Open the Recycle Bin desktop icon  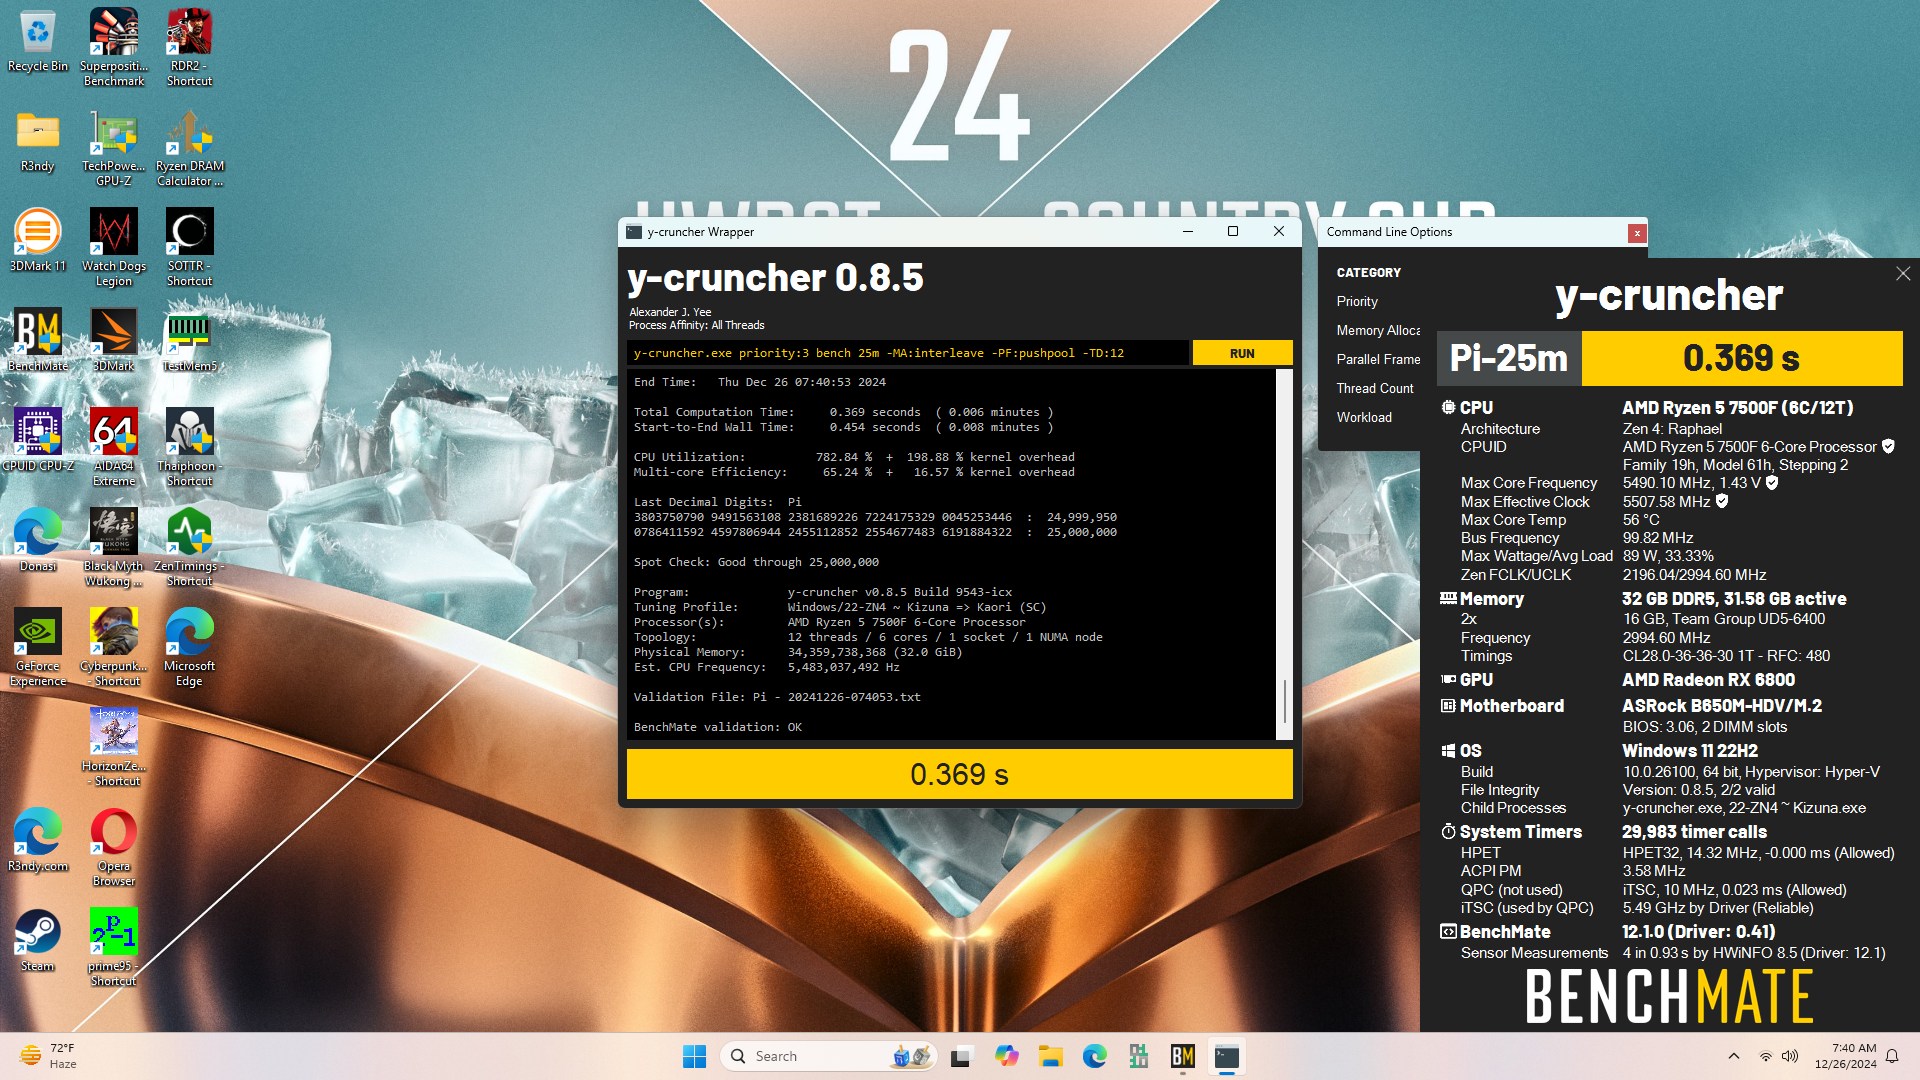click(38, 41)
